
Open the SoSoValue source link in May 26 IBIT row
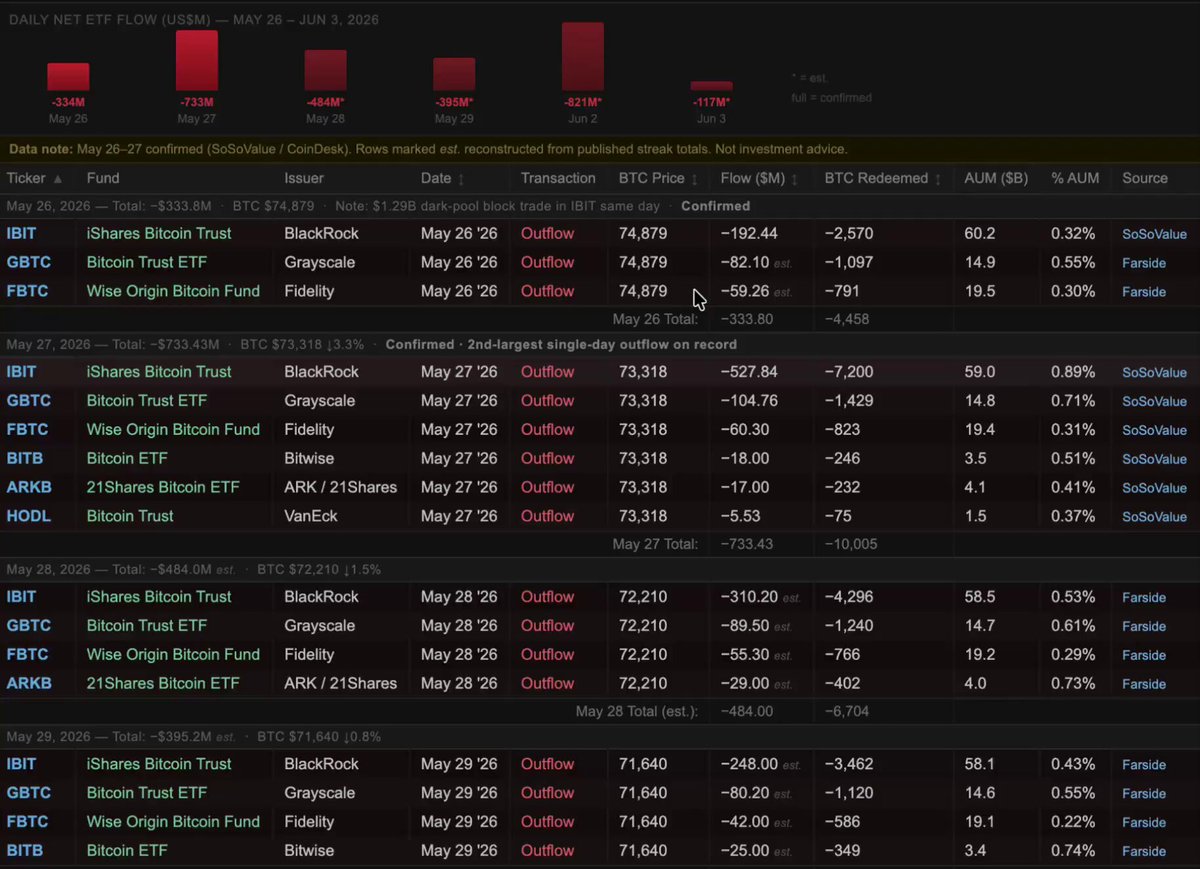1154,234
